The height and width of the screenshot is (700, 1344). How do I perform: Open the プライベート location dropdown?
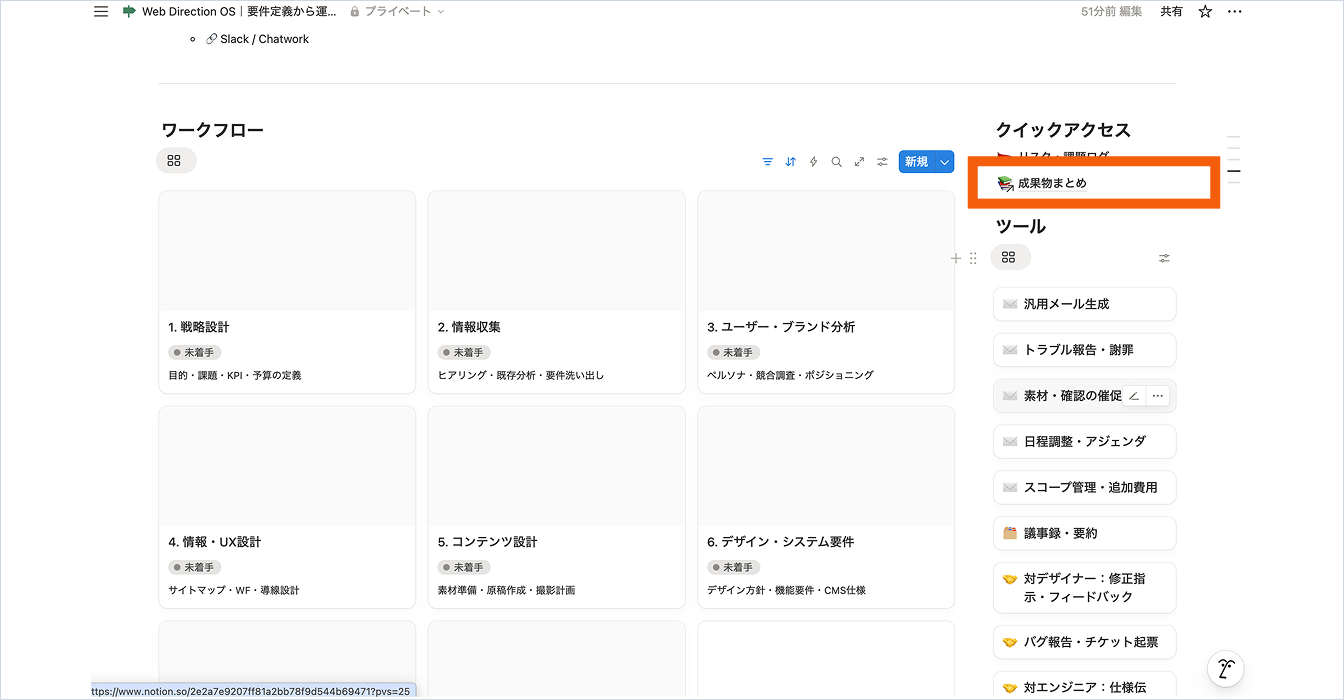(397, 12)
